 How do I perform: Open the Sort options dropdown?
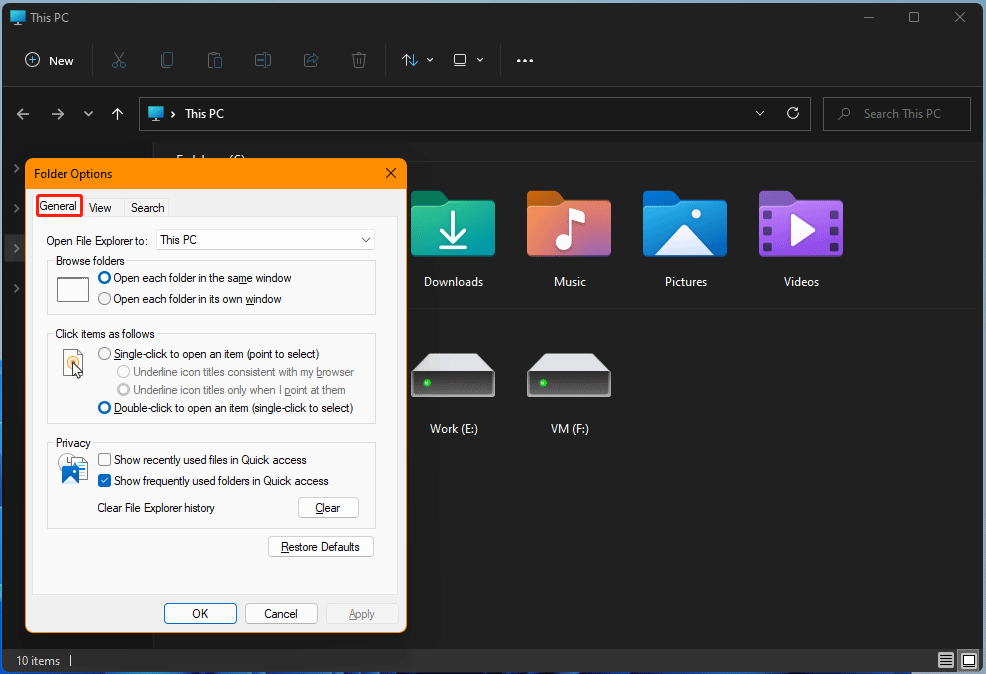pos(416,60)
